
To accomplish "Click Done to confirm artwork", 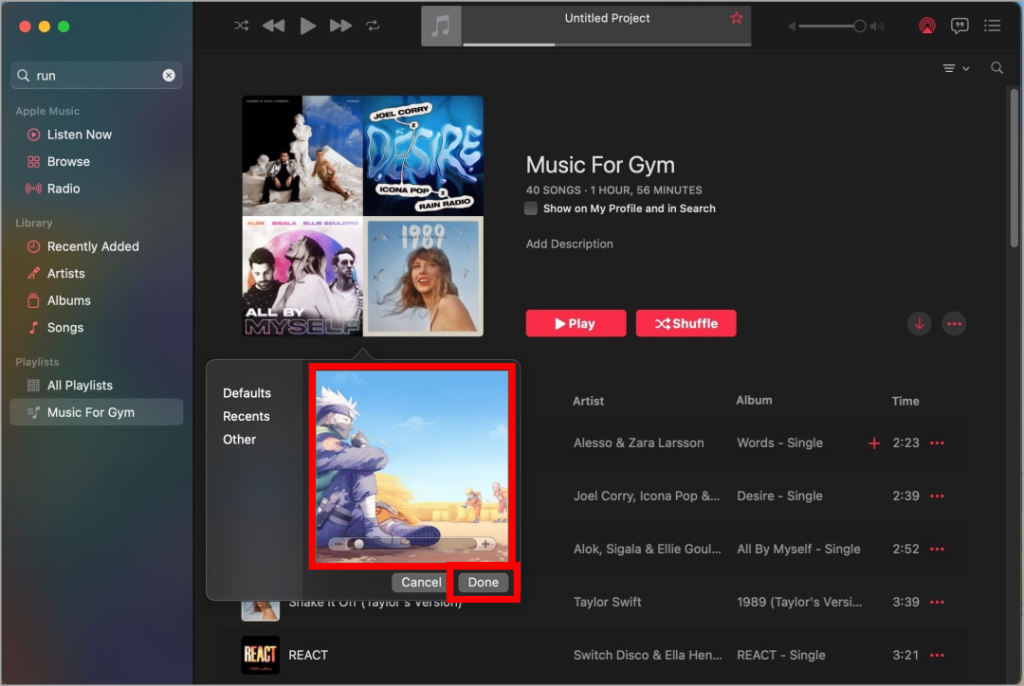I will [x=483, y=582].
